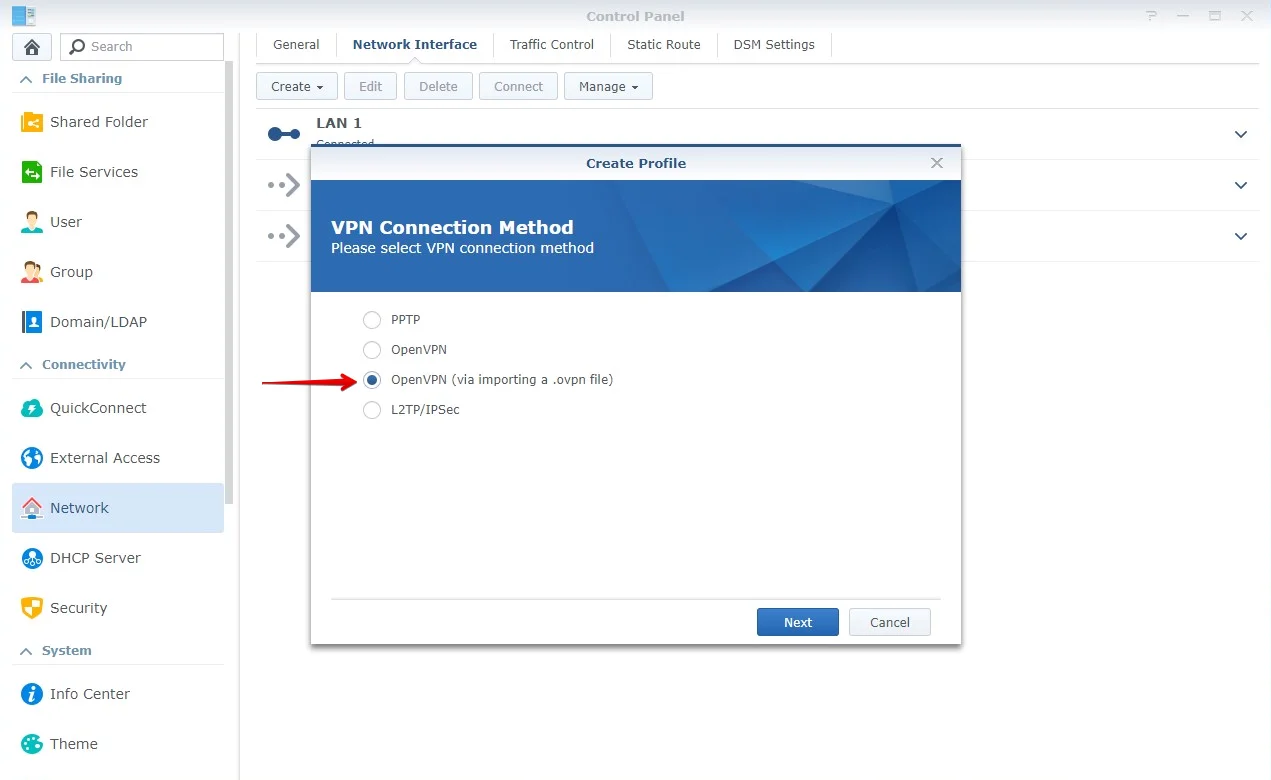
Task: Open the Create dropdown menu
Action: click(x=297, y=87)
